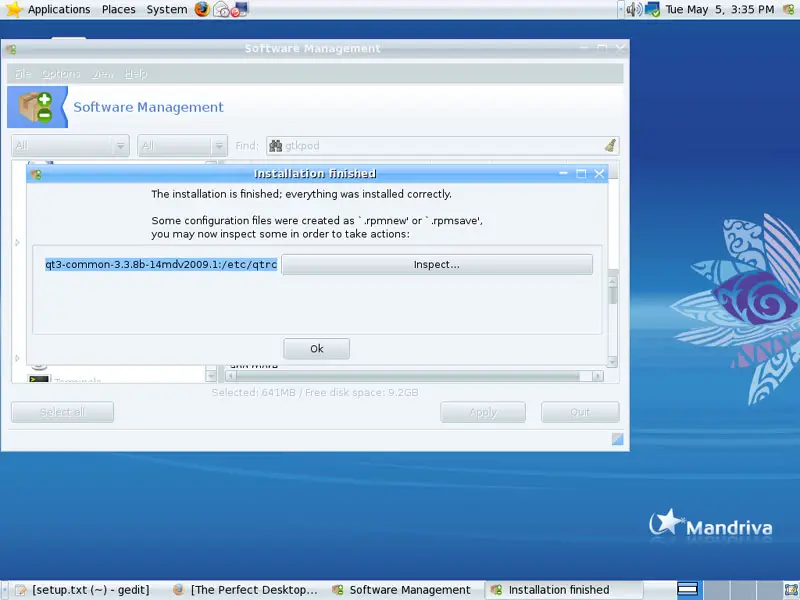
Task: Click Ok in Installation finished dialog
Action: (x=316, y=348)
